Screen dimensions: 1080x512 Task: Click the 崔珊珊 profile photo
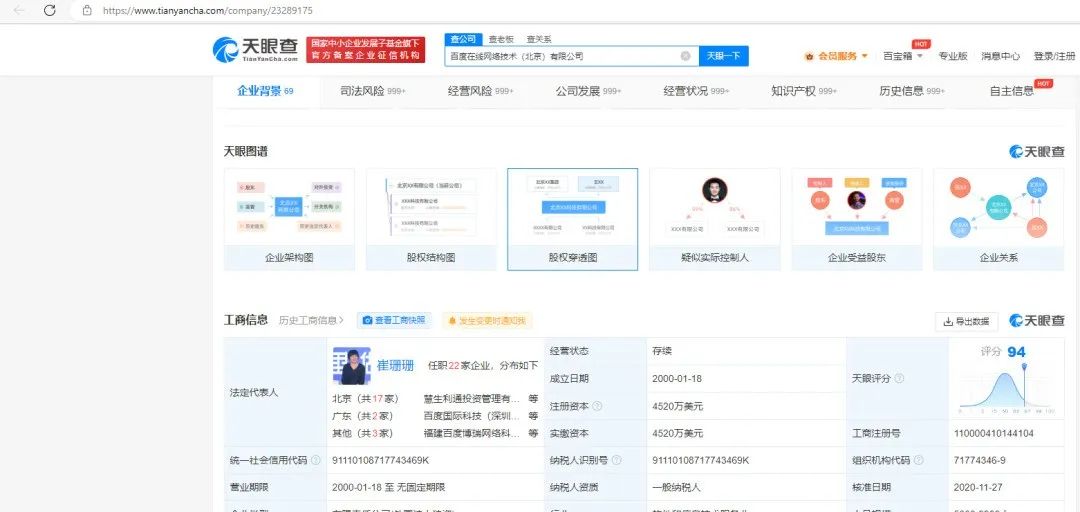(351, 366)
